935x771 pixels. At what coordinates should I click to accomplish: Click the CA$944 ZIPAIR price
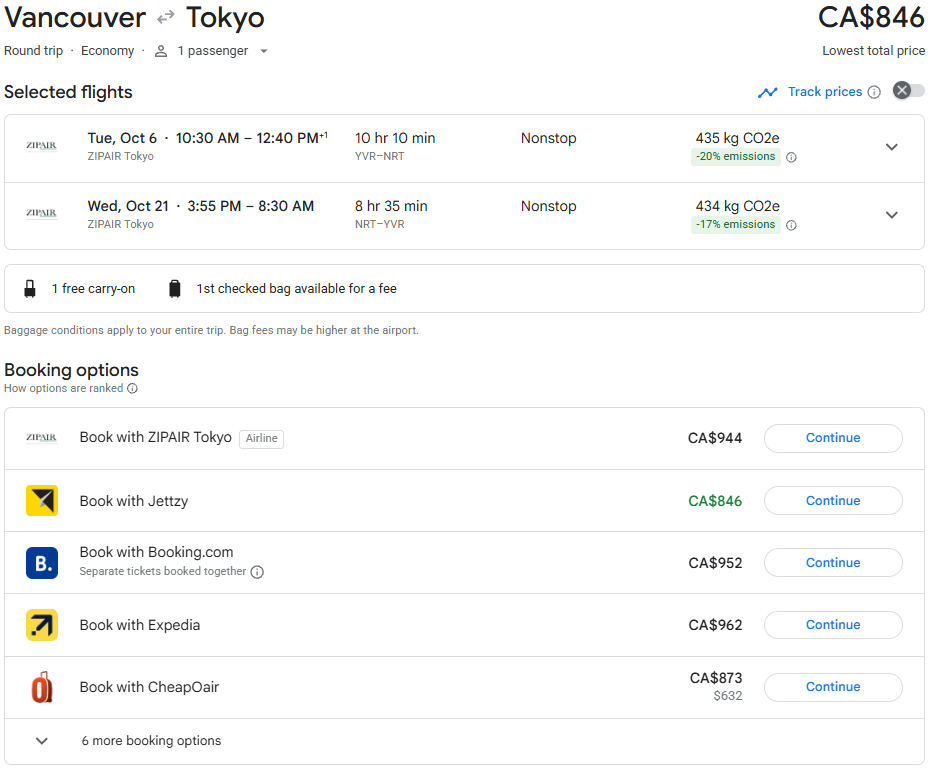715,439
